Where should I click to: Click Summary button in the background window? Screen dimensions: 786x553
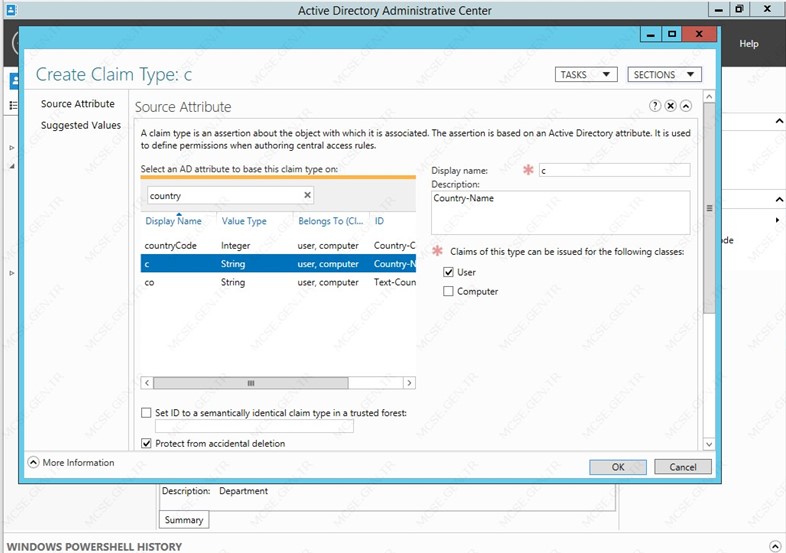(184, 520)
